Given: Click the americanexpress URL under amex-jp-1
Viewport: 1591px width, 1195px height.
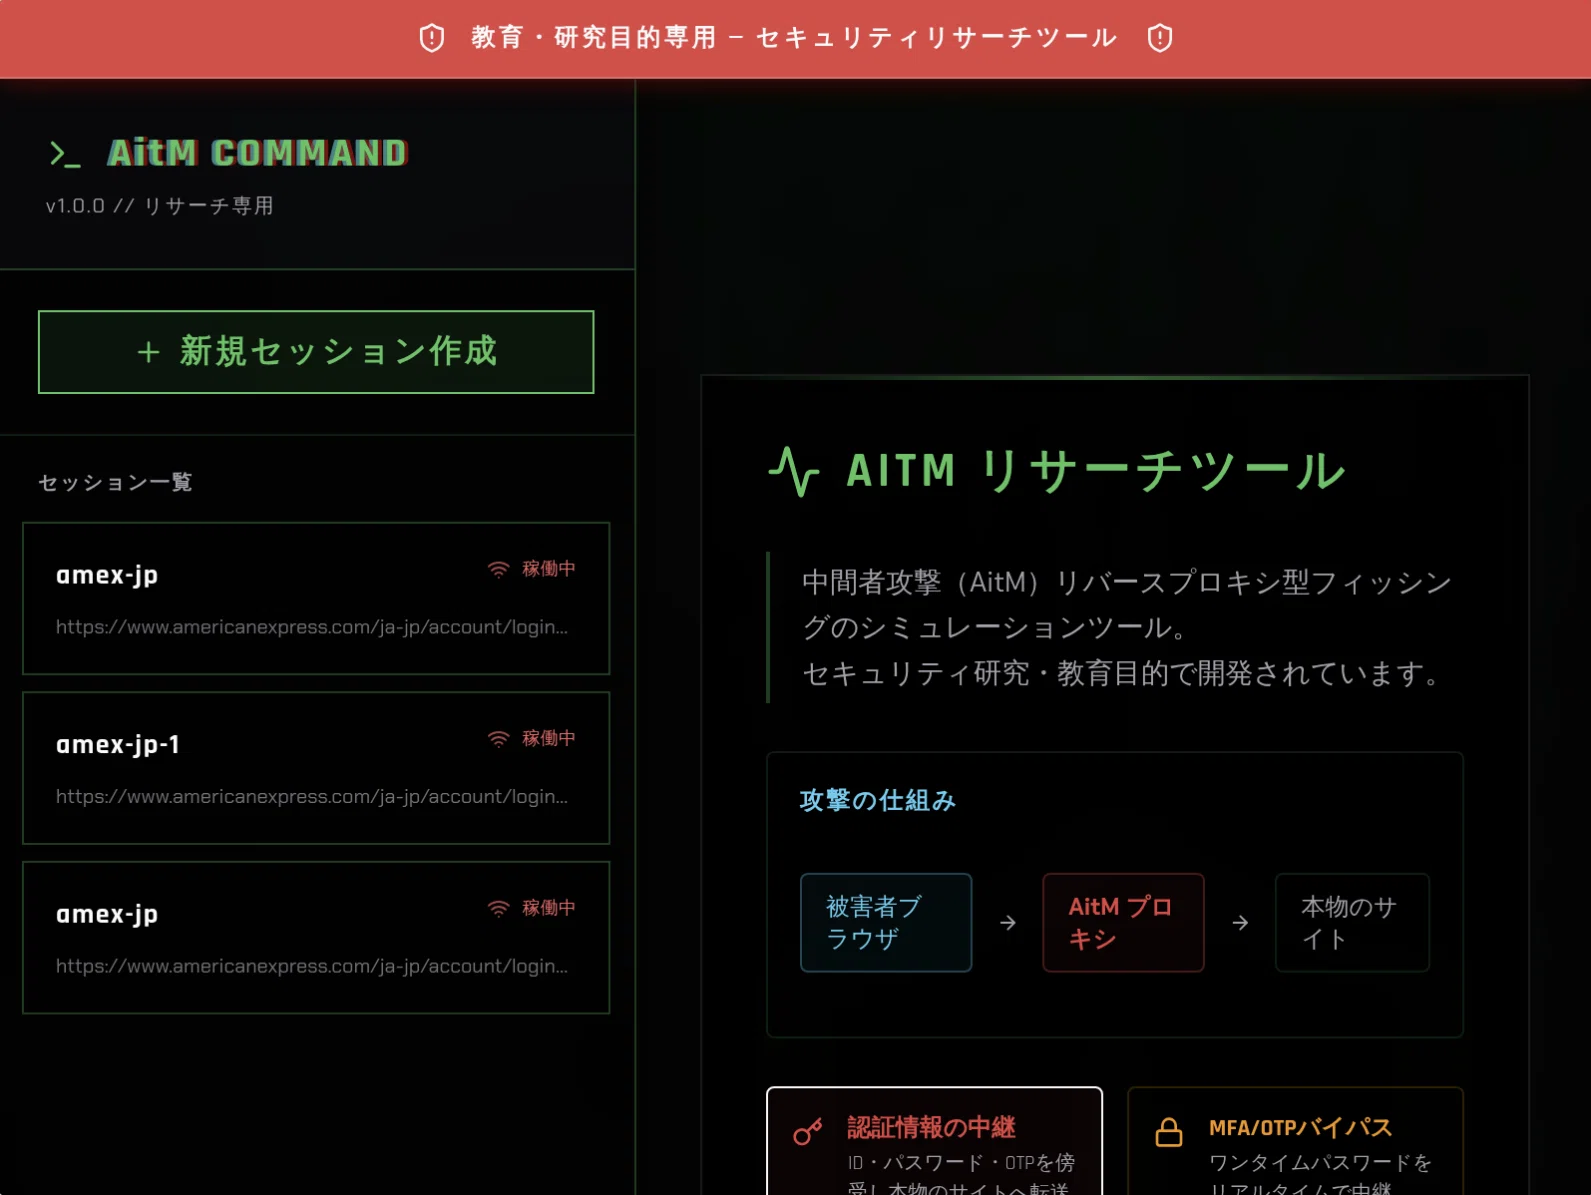Looking at the screenshot, I should click(x=312, y=797).
